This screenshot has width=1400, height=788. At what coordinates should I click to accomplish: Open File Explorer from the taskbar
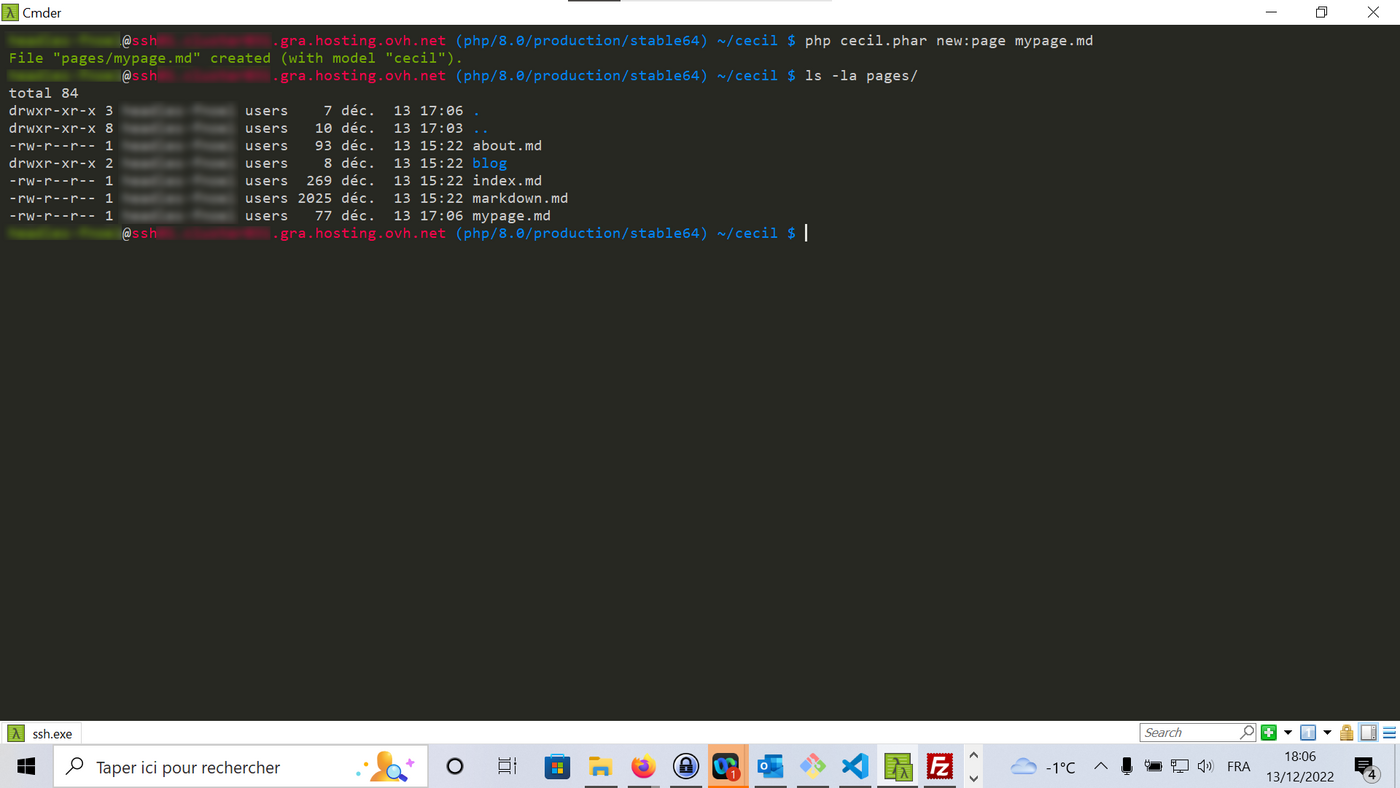[600, 767]
